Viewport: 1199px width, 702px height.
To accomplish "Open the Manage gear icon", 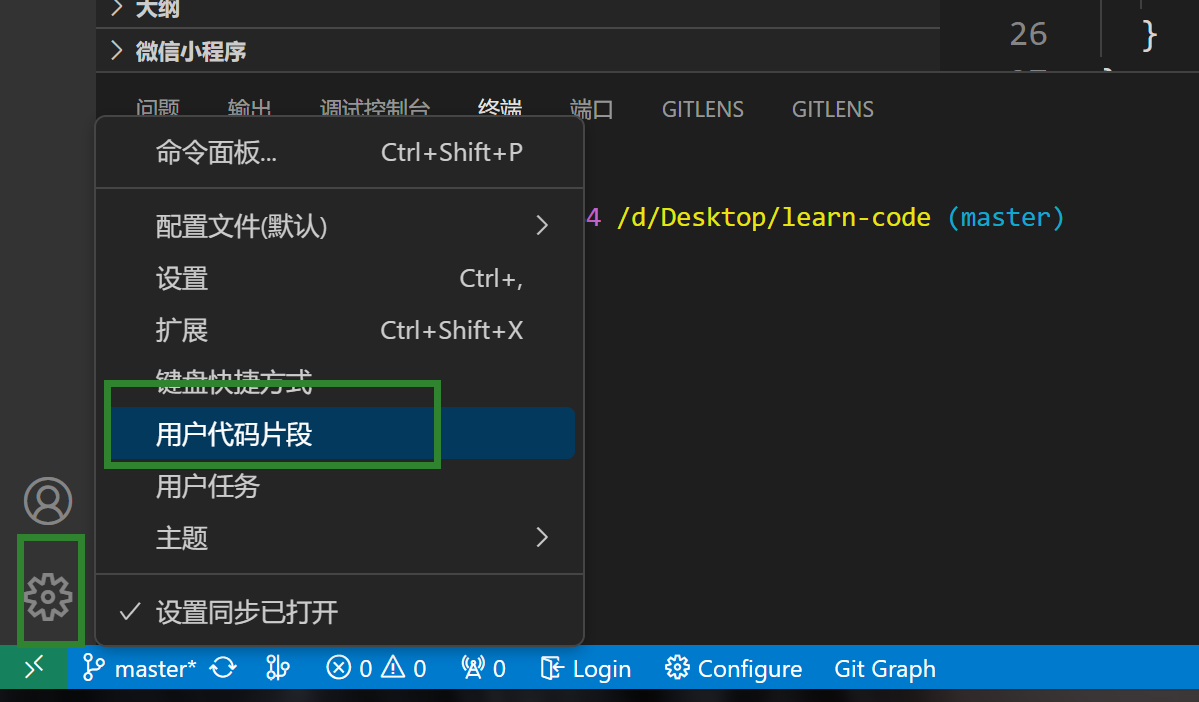I will tap(48, 596).
